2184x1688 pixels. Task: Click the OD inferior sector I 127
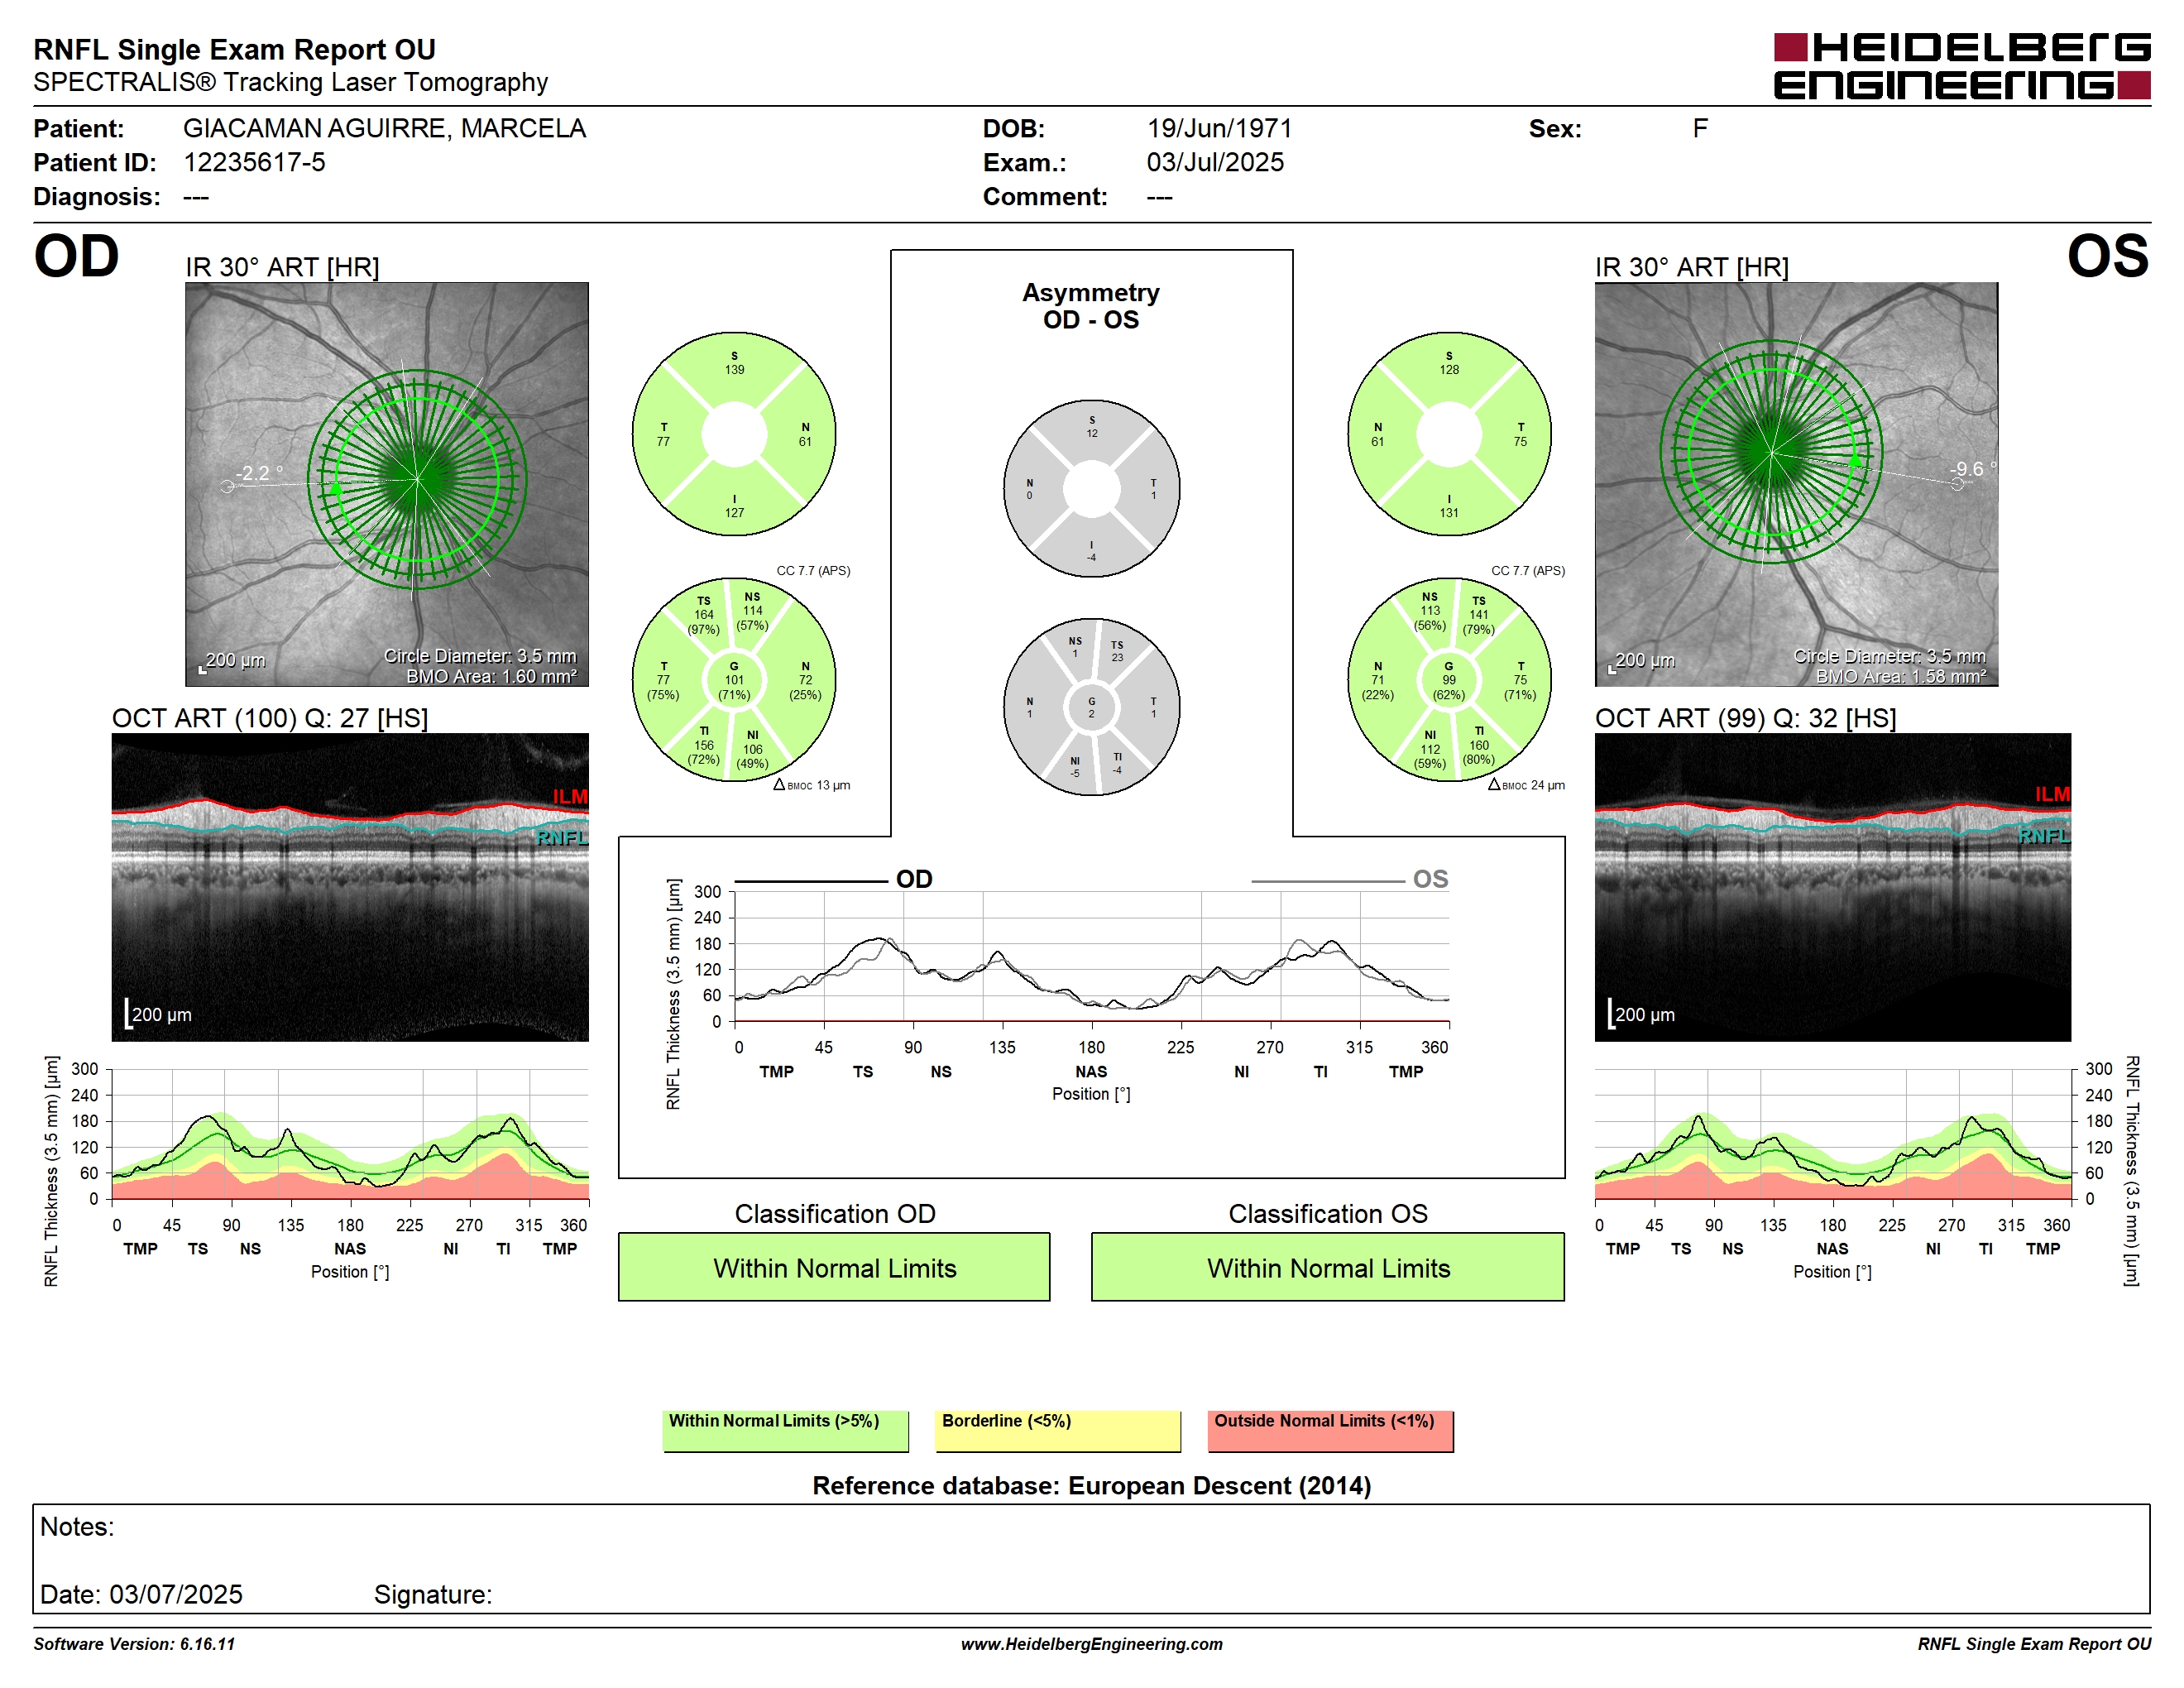point(734,506)
